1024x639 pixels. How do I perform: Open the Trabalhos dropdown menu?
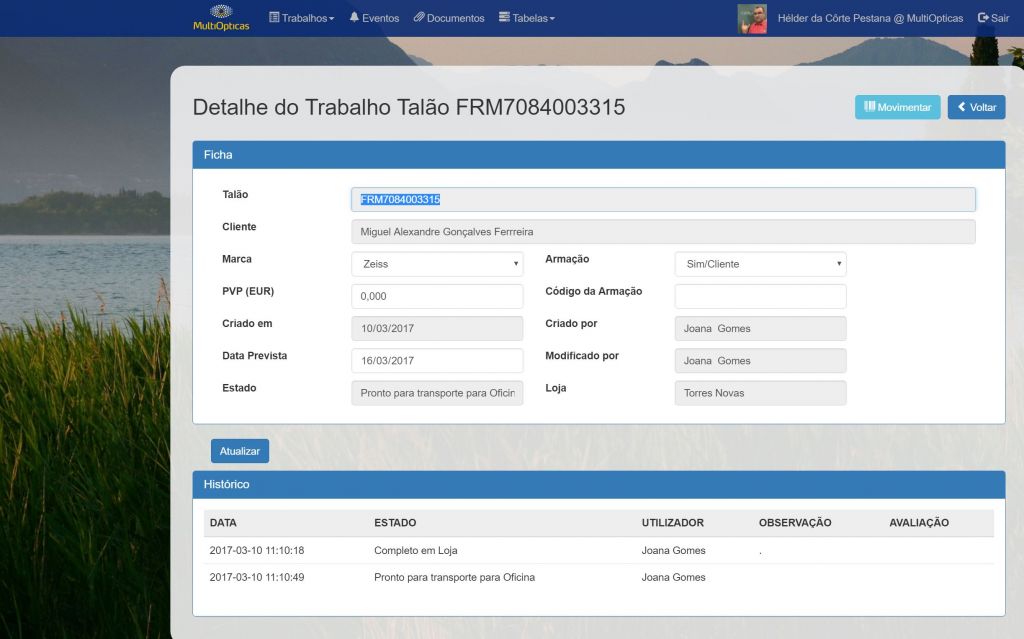click(x=302, y=18)
